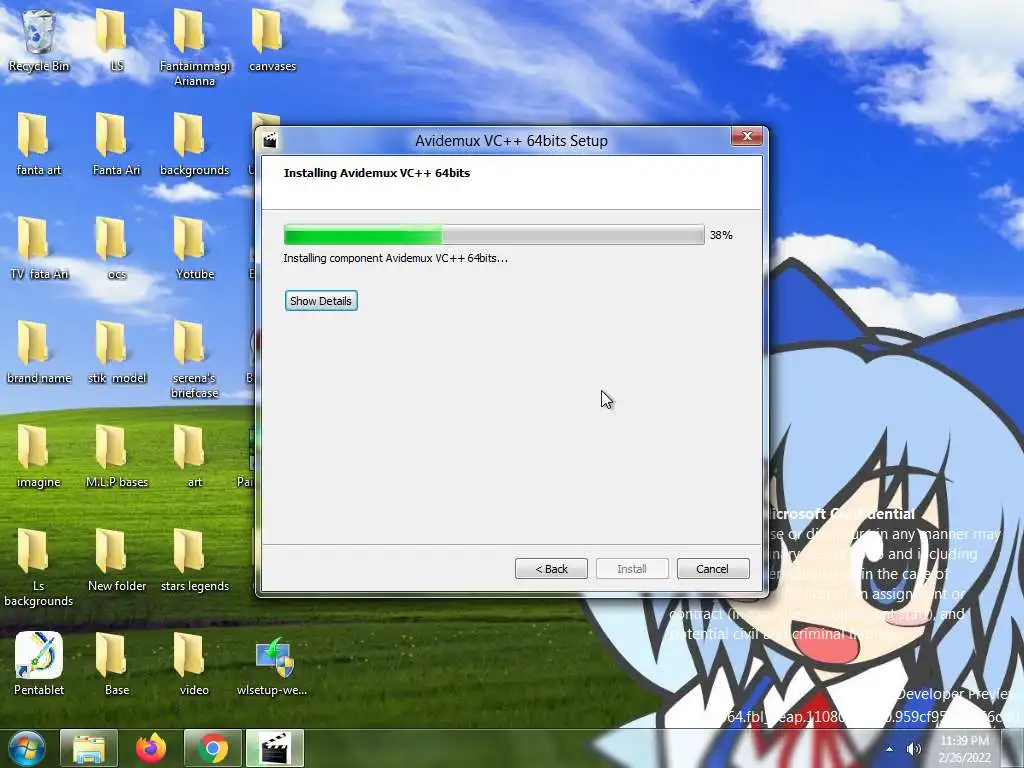Select the M.L.P bases folder
1024x768 pixels.
tap(117, 456)
